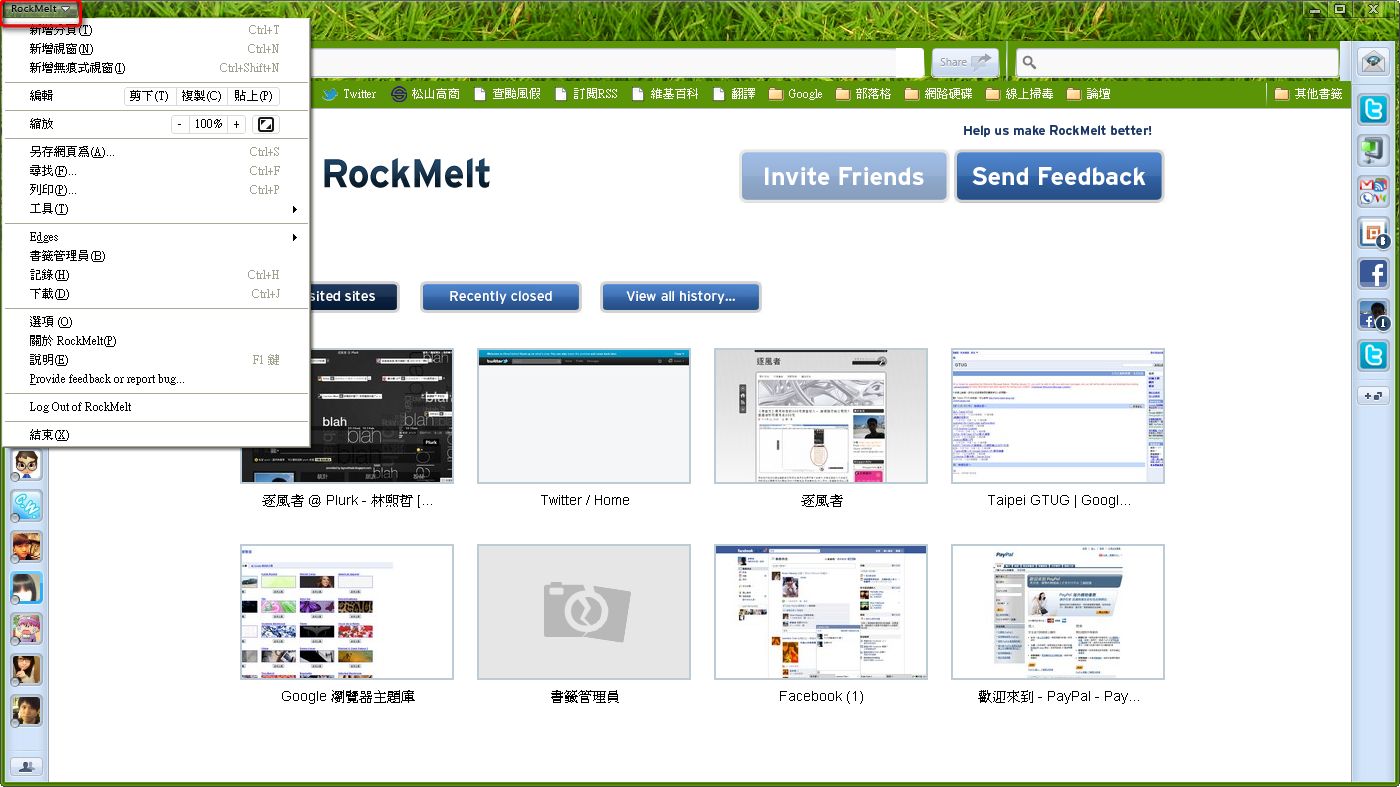Select 新增視窗(N) from the menu
1400x787 pixels.
tap(155, 49)
